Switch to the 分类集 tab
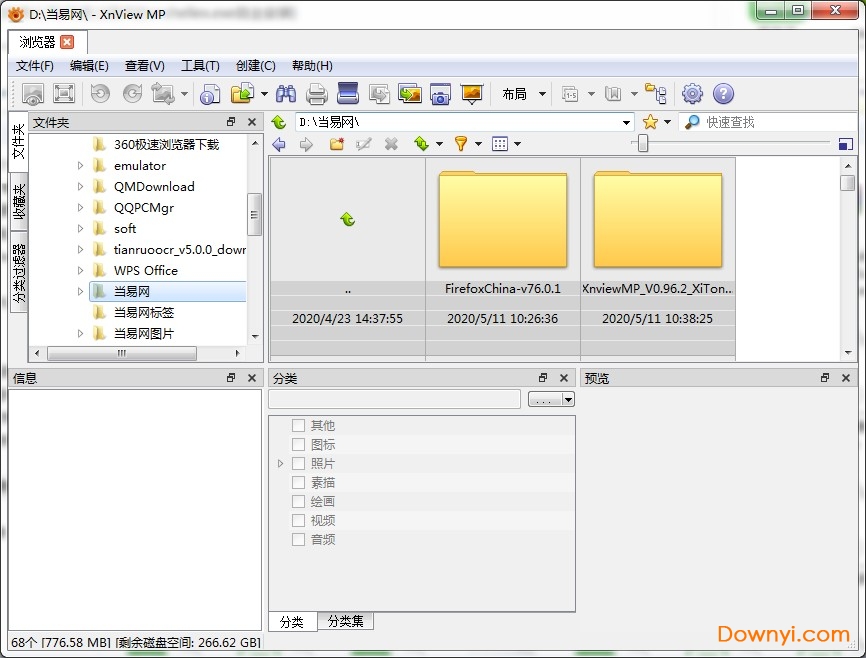Image resolution: width=866 pixels, height=658 pixels. (345, 621)
